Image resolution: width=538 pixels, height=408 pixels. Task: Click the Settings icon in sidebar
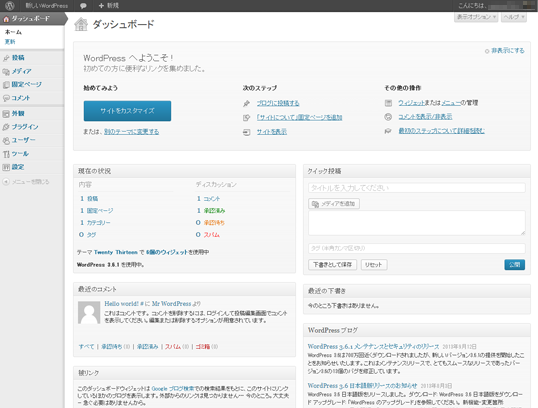pos(6,167)
